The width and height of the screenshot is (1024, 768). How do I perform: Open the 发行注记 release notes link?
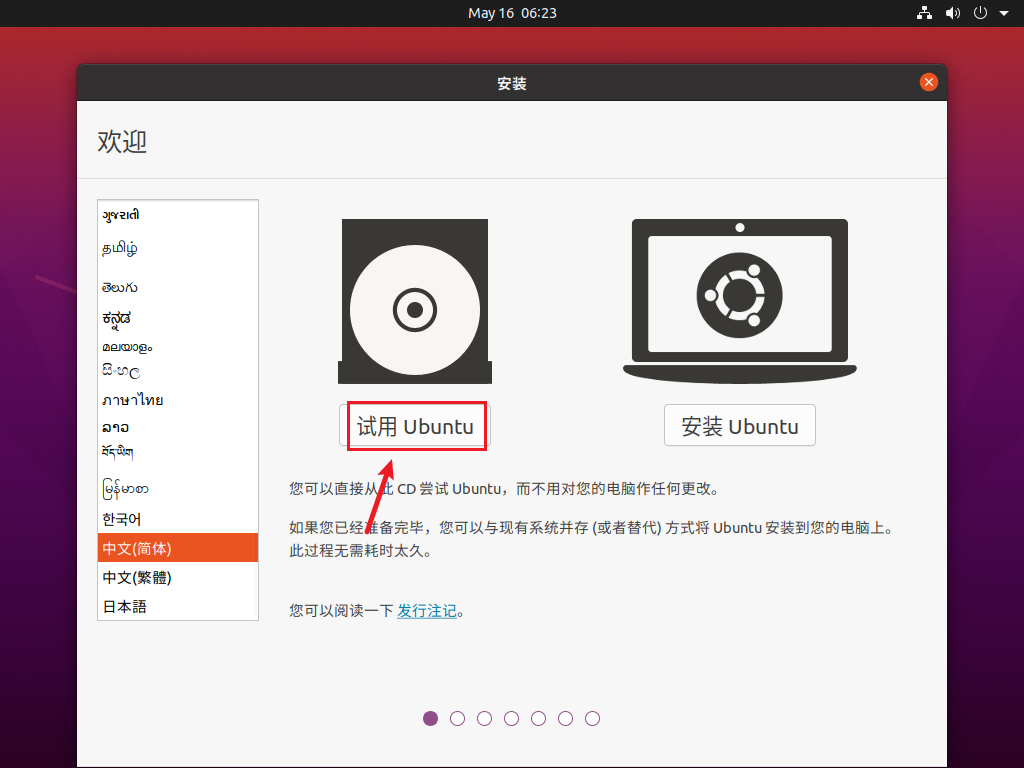[x=427, y=611]
